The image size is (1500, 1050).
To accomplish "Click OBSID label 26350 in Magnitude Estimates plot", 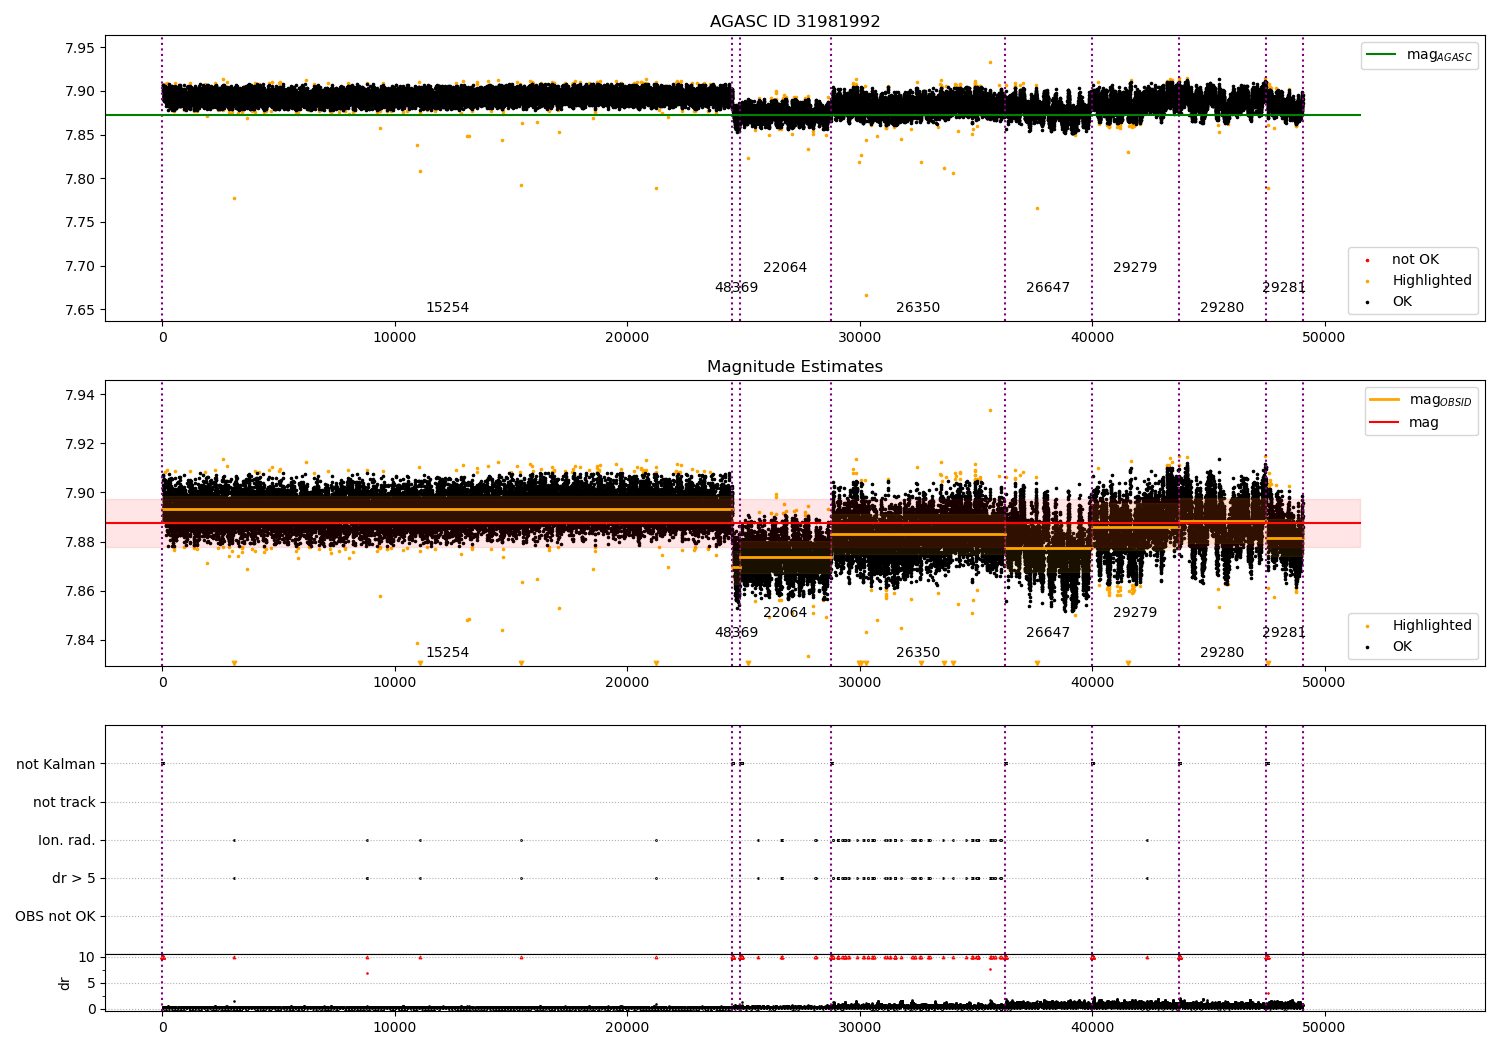I will [x=918, y=653].
